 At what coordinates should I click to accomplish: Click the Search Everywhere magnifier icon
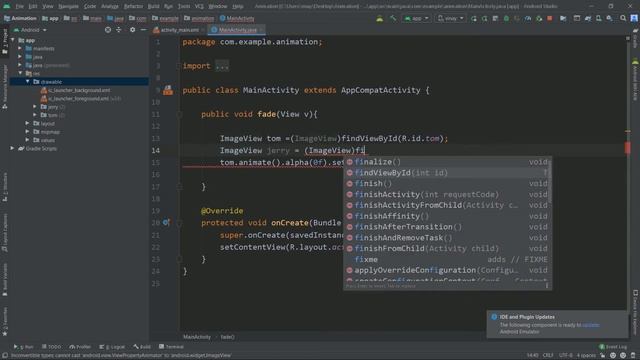click(623, 18)
